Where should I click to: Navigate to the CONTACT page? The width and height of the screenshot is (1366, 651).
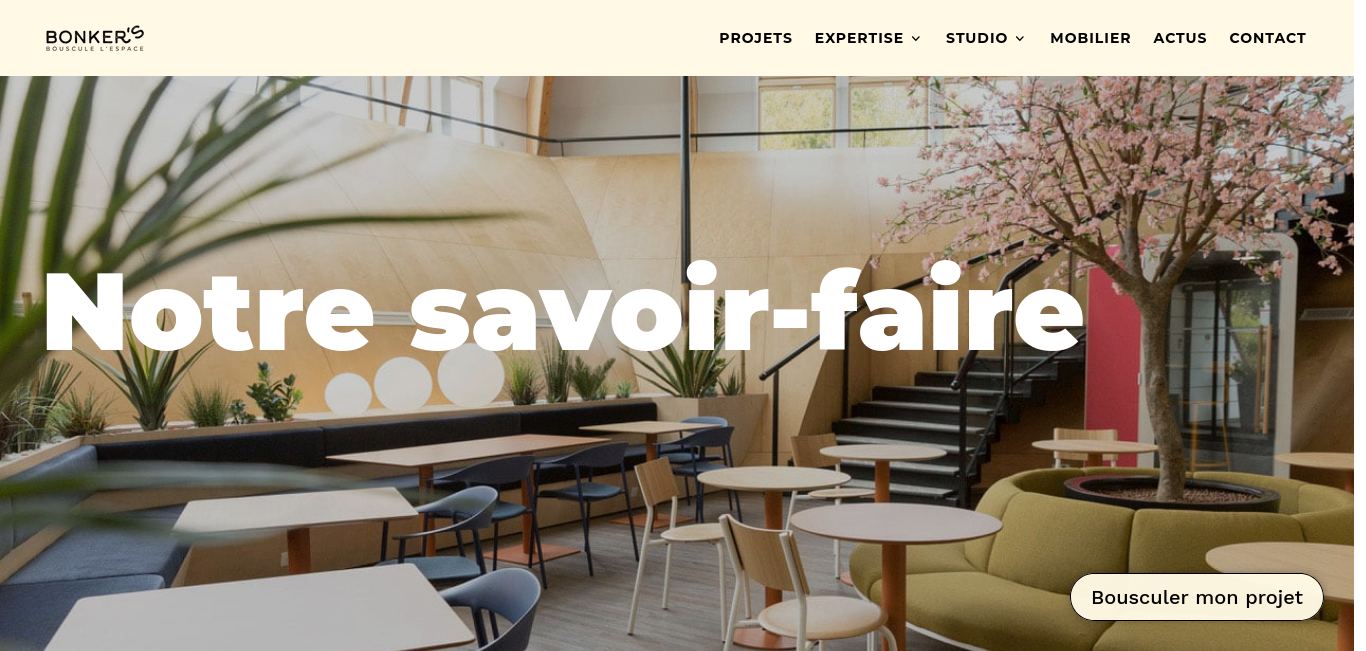[1268, 38]
